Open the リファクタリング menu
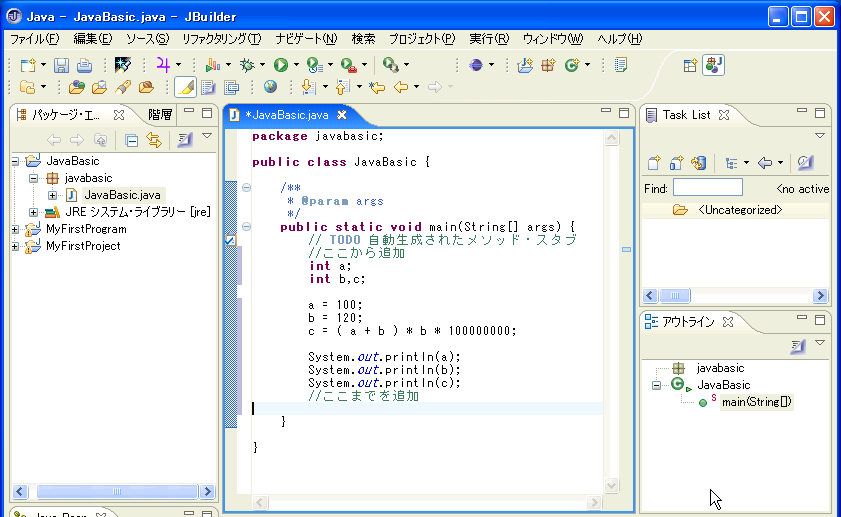The height and width of the screenshot is (517, 841). point(221,39)
